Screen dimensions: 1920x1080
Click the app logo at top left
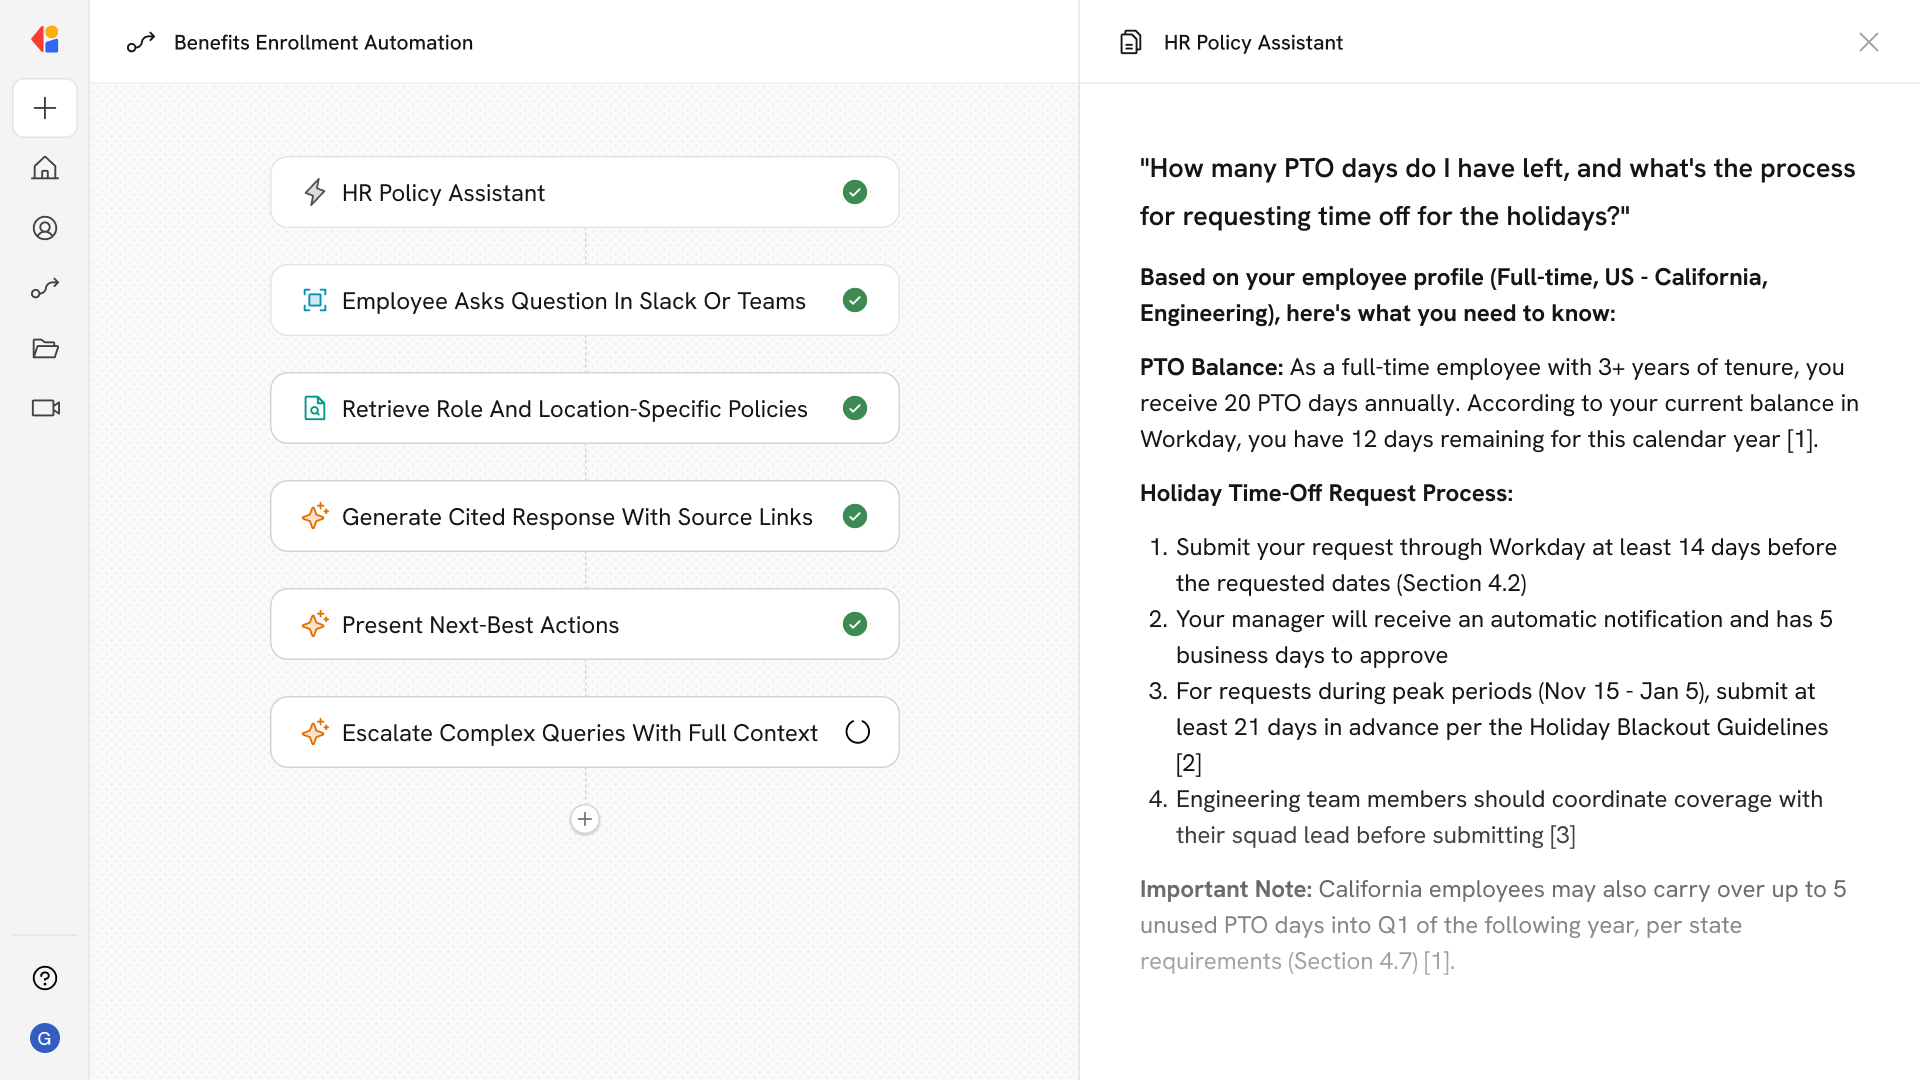[x=45, y=40]
